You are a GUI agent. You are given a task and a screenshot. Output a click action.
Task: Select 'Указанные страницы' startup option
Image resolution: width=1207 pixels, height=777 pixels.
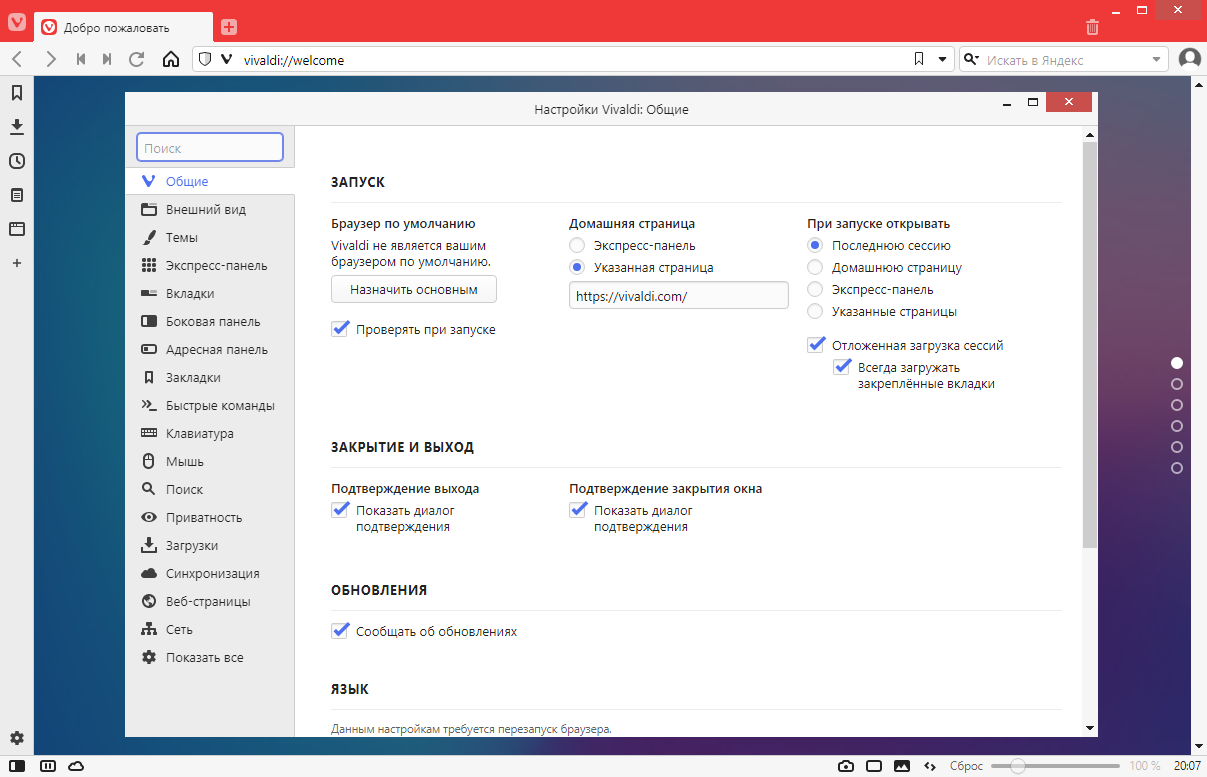pos(815,312)
